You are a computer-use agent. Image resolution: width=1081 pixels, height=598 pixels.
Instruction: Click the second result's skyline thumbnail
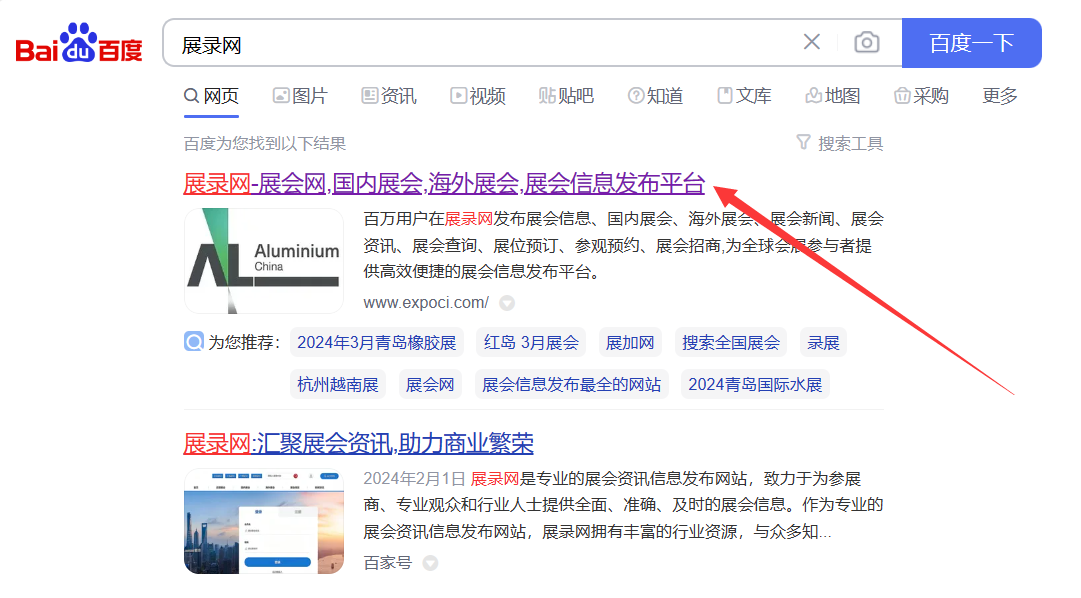point(263,521)
